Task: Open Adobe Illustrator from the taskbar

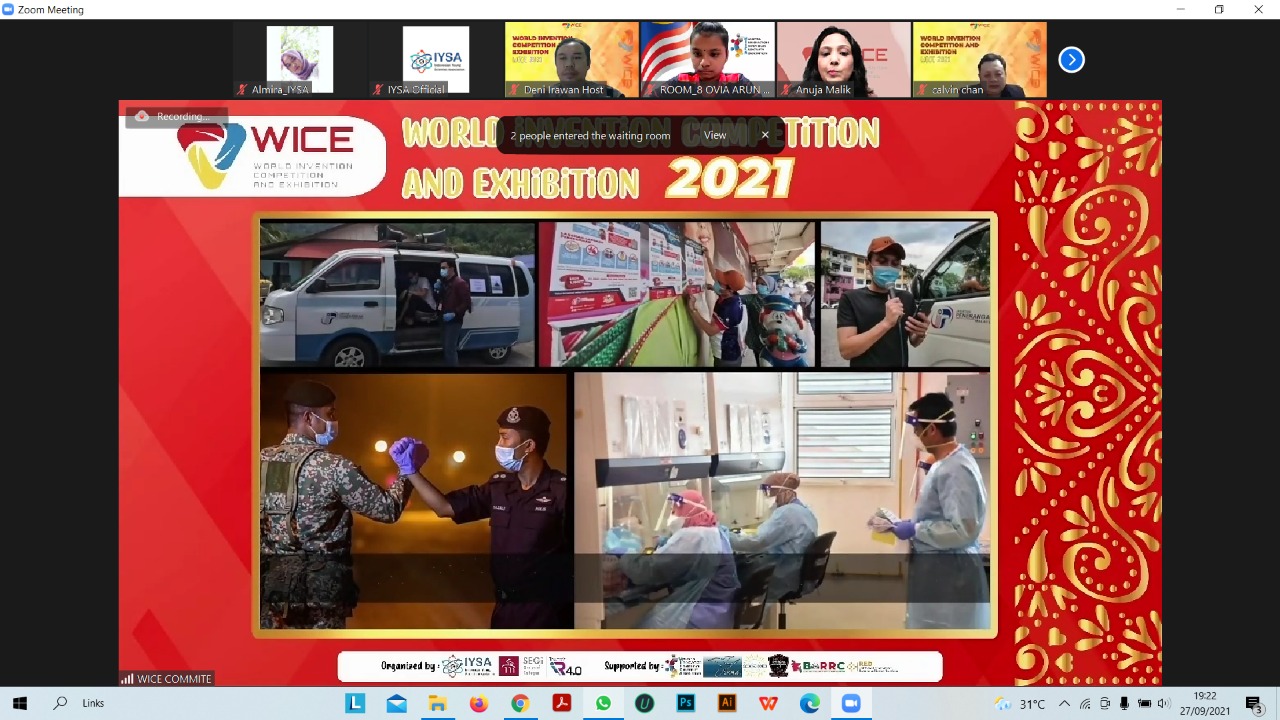Action: [727, 703]
